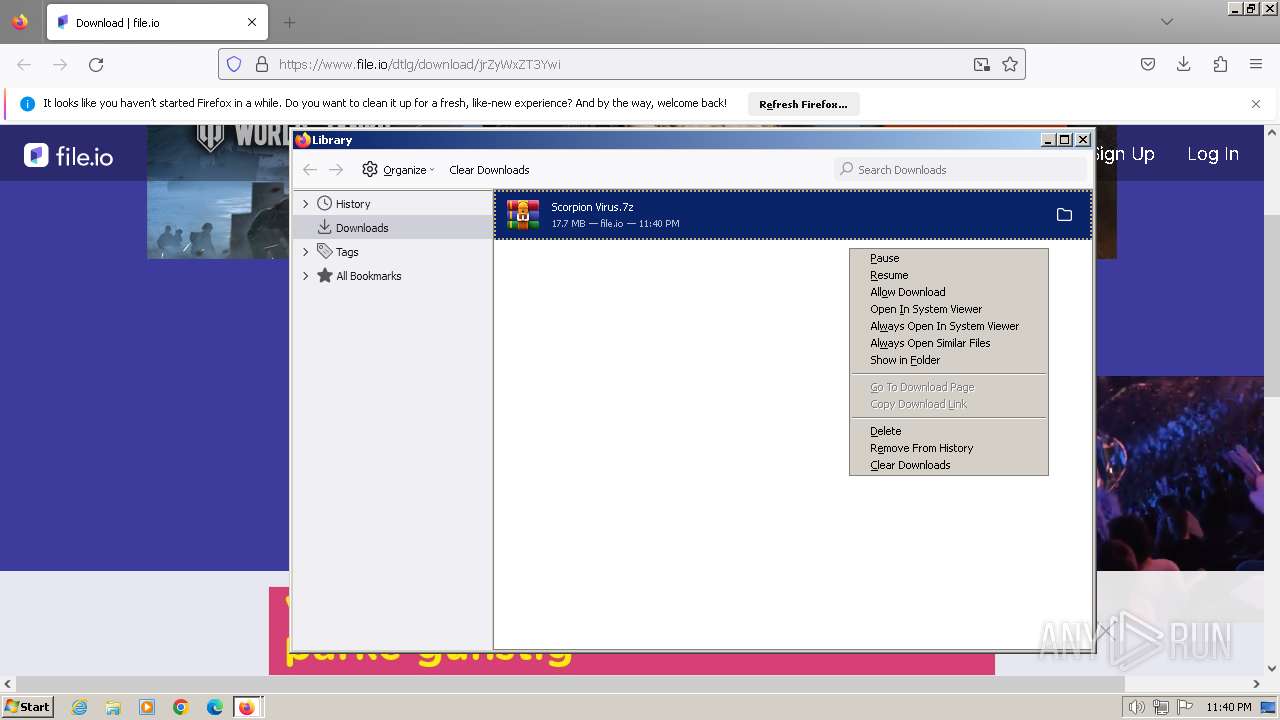Image resolution: width=1280 pixels, height=720 pixels.
Task: Click Log In on file.io page
Action: (1213, 154)
